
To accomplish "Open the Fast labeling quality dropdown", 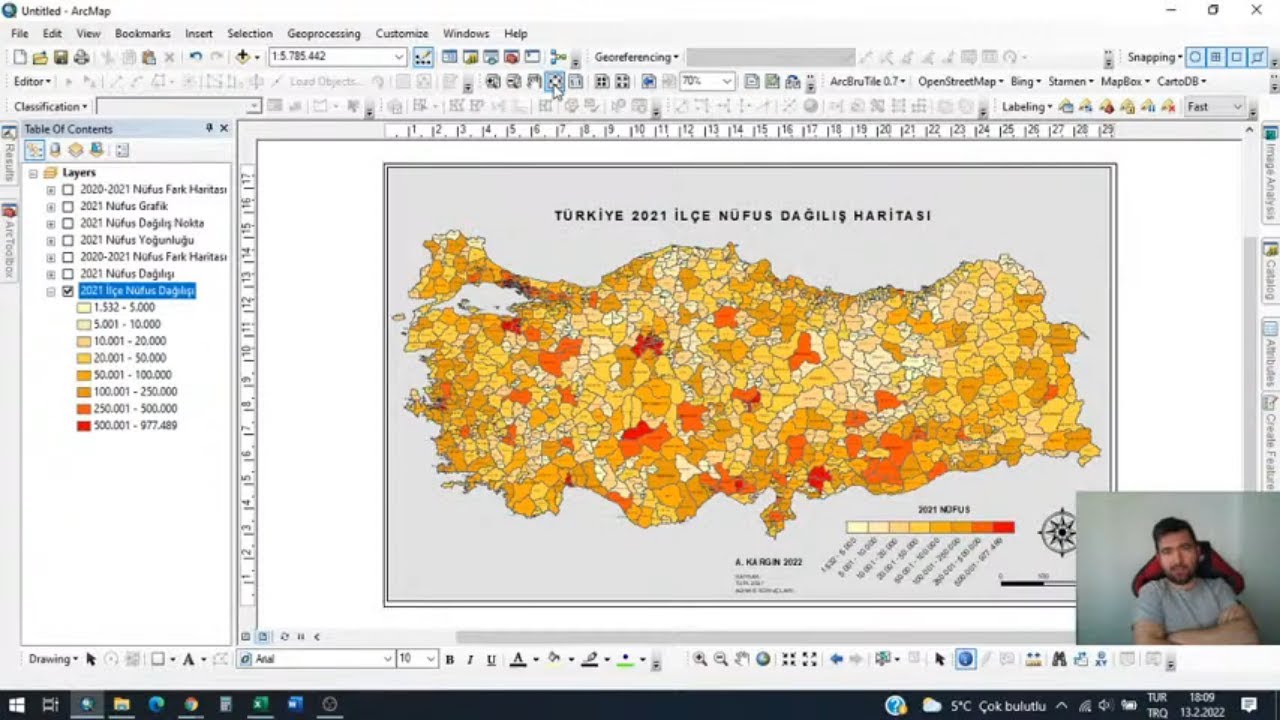I will pos(1238,106).
